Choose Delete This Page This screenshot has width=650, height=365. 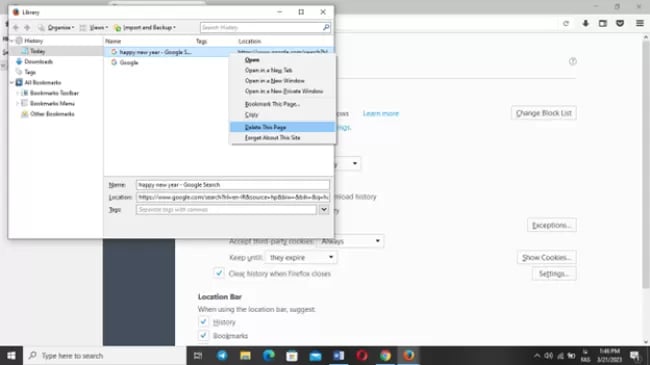point(282,127)
